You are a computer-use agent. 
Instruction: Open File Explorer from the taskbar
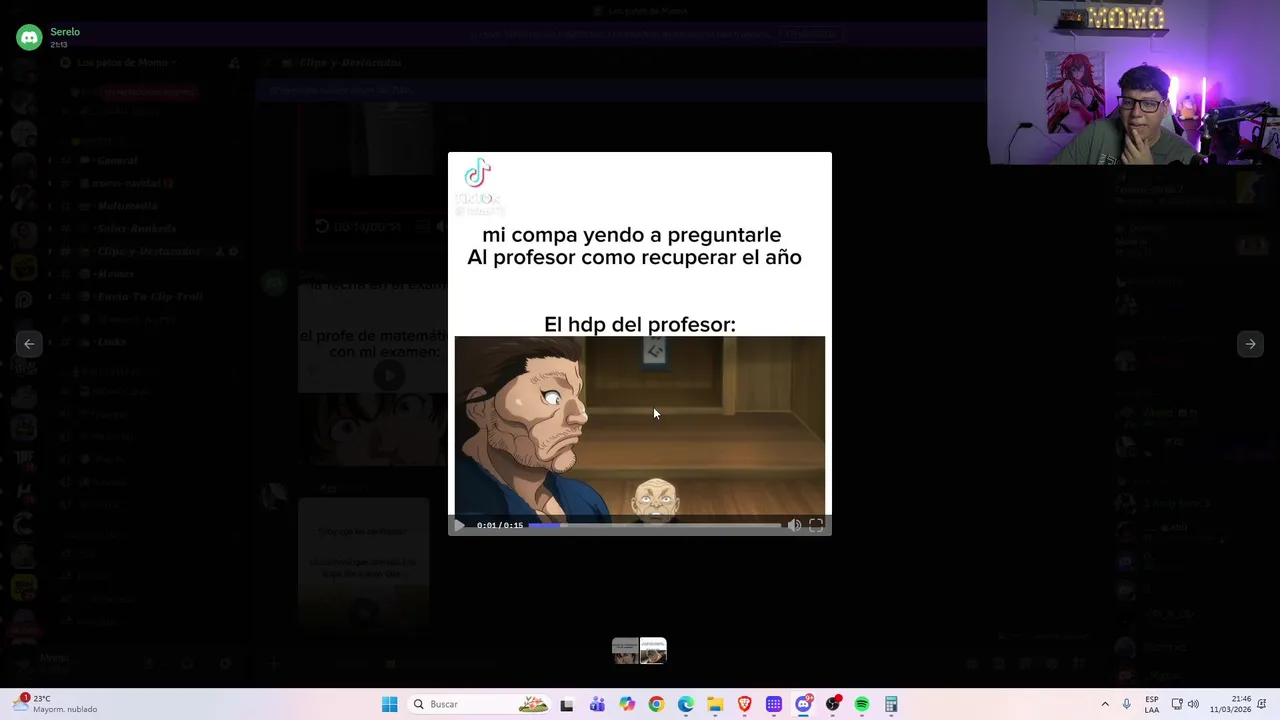coord(715,704)
